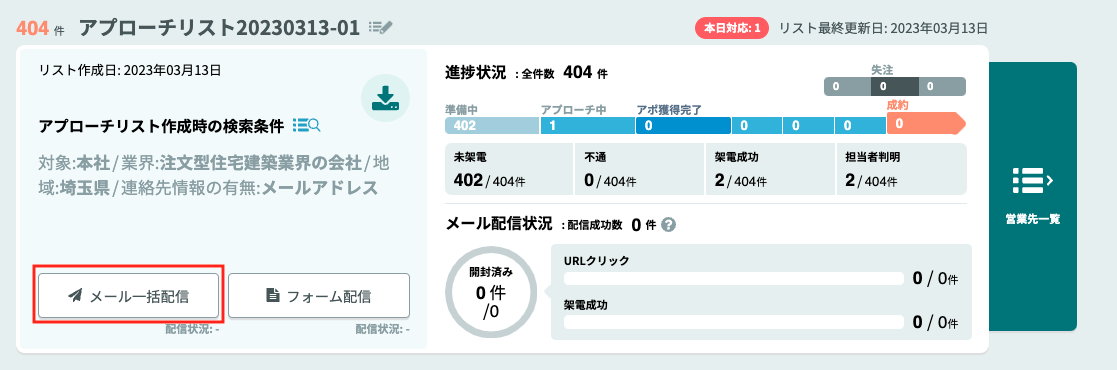Download the list via download icon
The image size is (1117, 370).
385,98
